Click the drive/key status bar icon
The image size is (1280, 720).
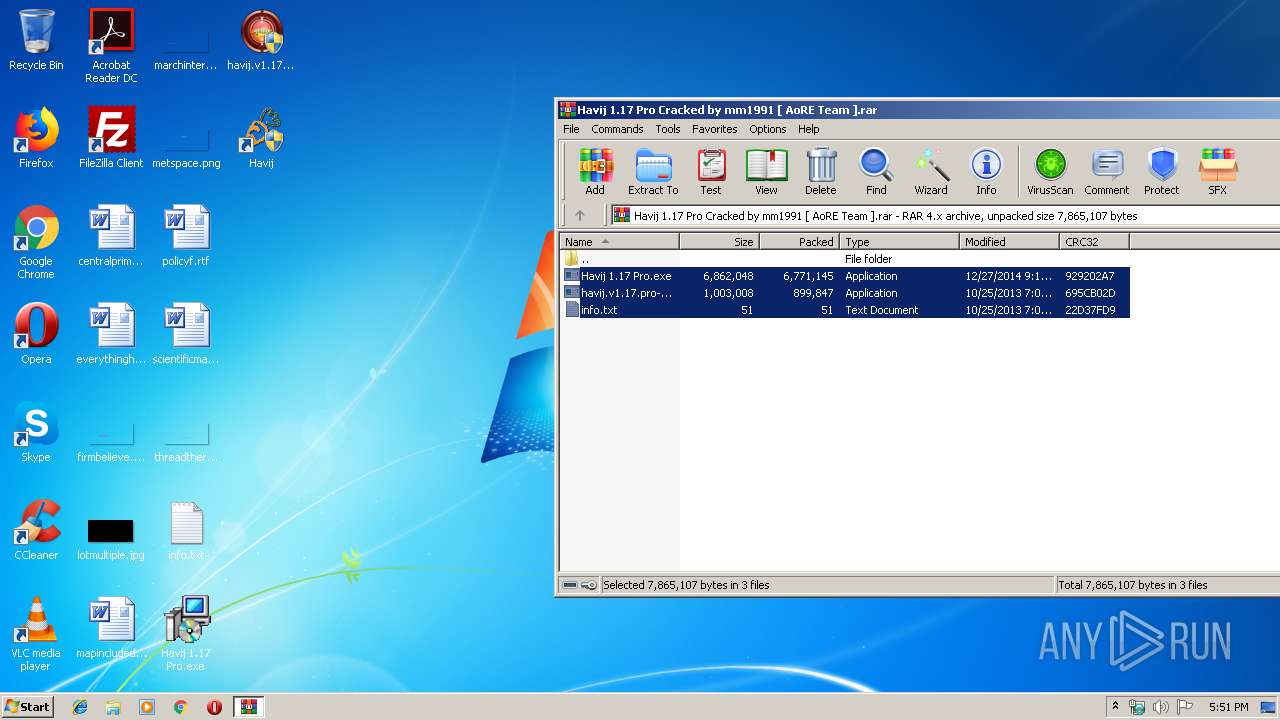point(579,585)
